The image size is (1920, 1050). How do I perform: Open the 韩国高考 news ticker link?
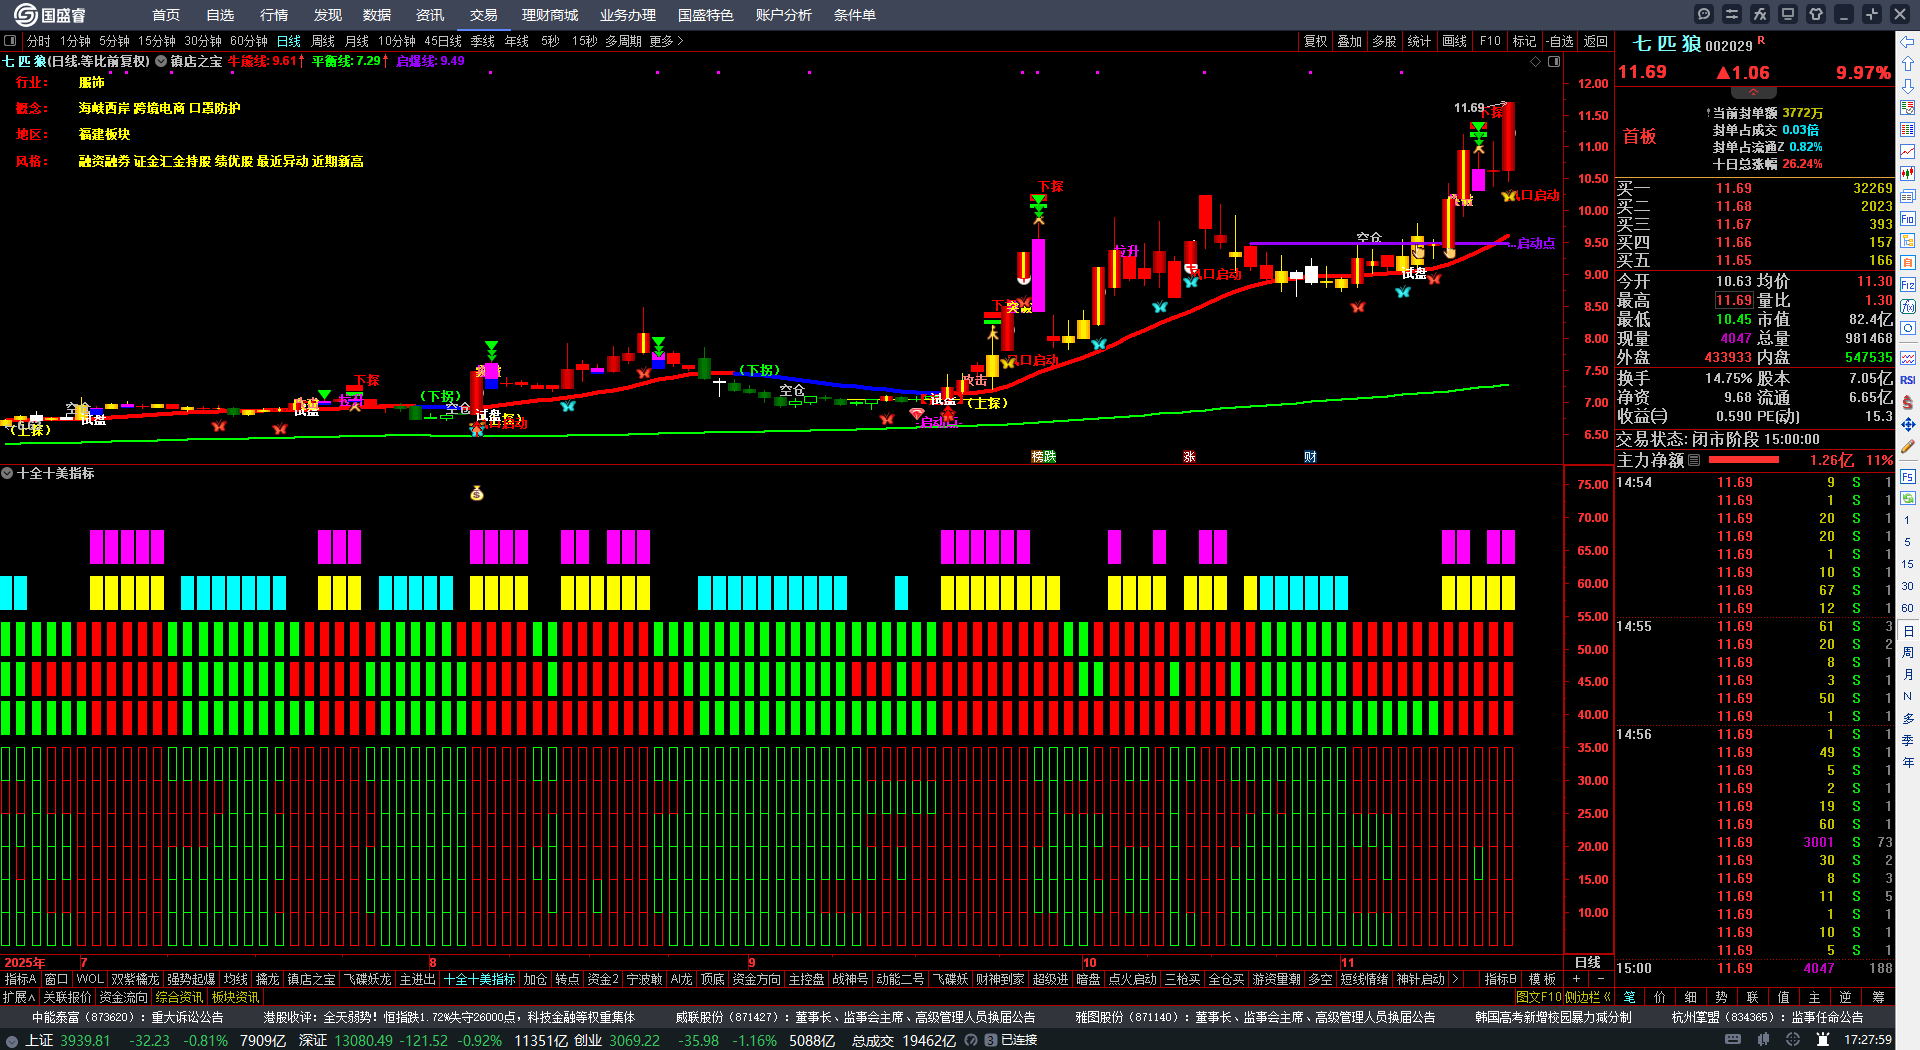coord(1553,1017)
